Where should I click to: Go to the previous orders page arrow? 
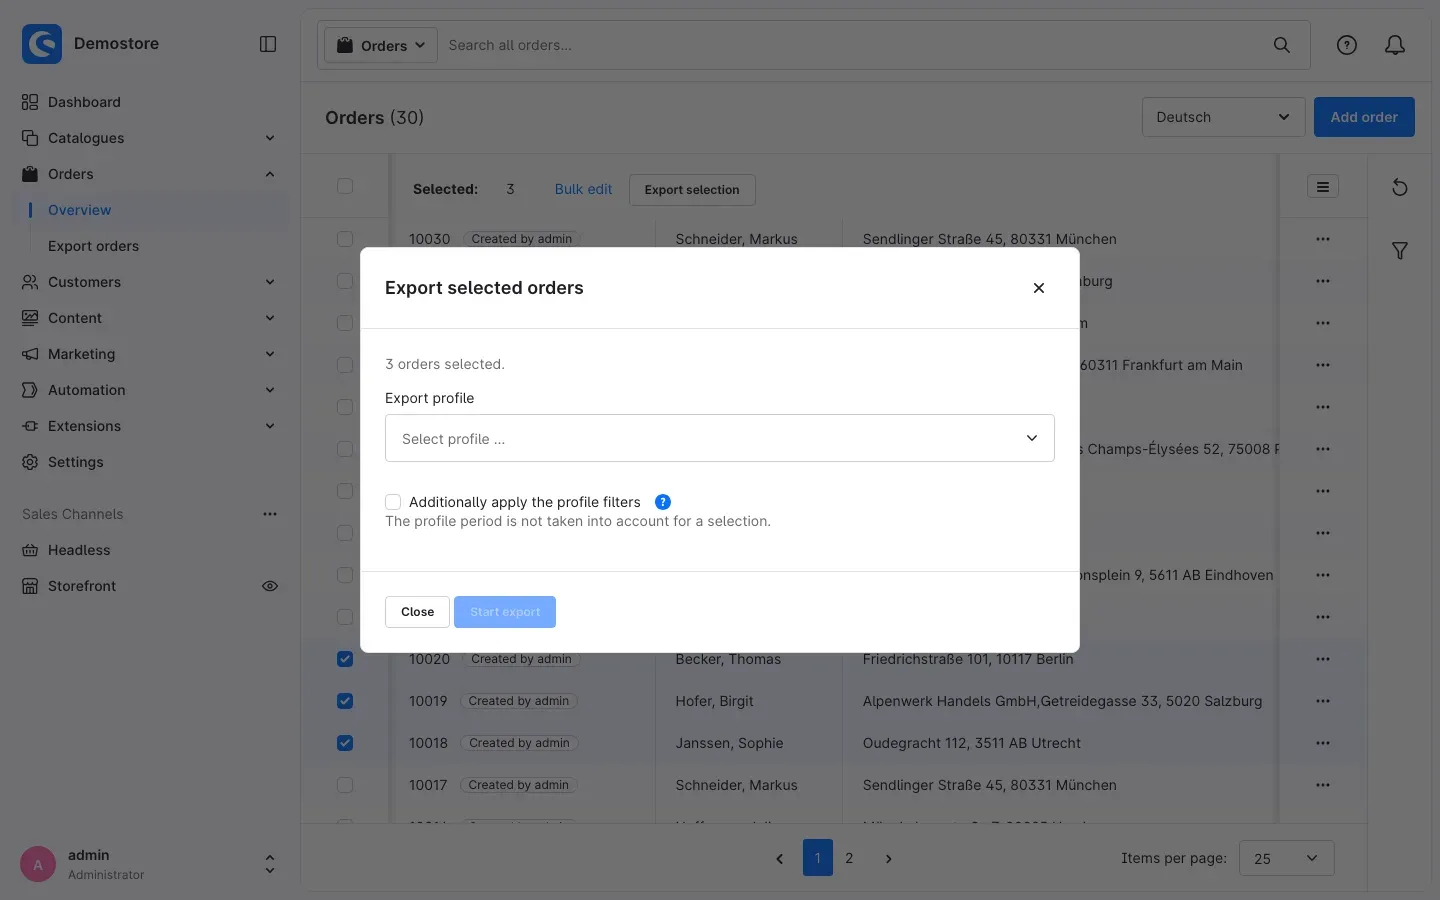[x=780, y=858]
